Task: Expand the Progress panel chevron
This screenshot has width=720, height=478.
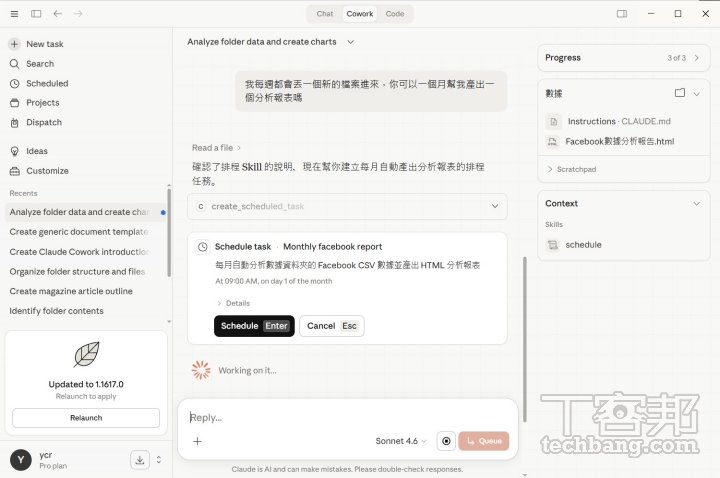Action: click(697, 58)
